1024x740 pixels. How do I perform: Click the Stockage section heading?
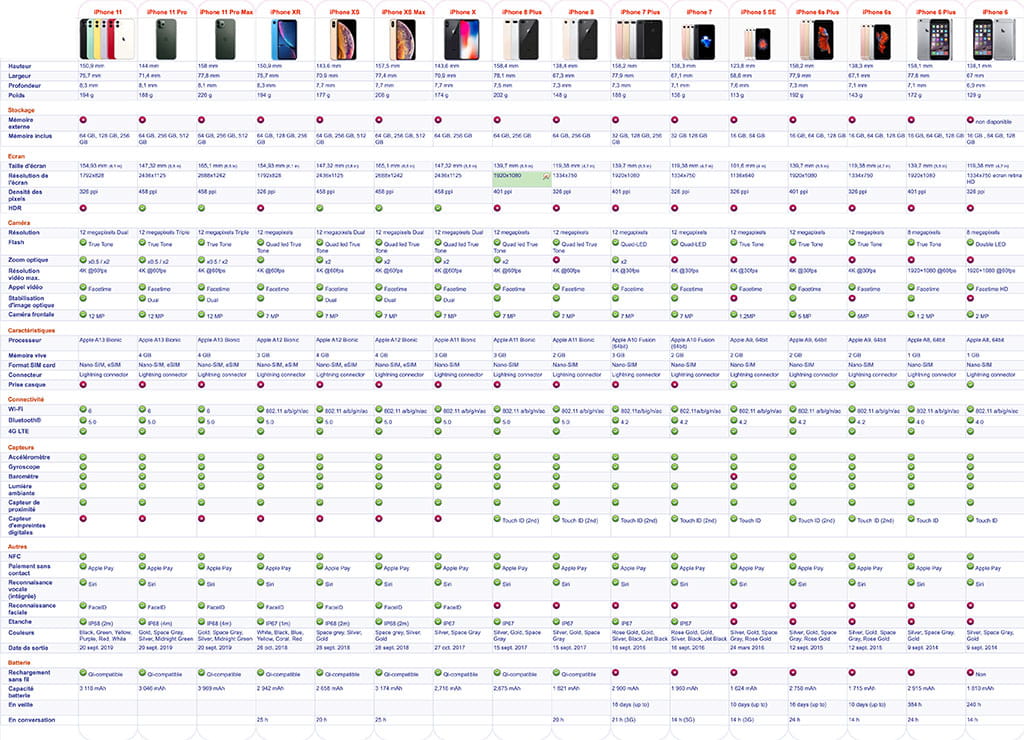[21, 110]
